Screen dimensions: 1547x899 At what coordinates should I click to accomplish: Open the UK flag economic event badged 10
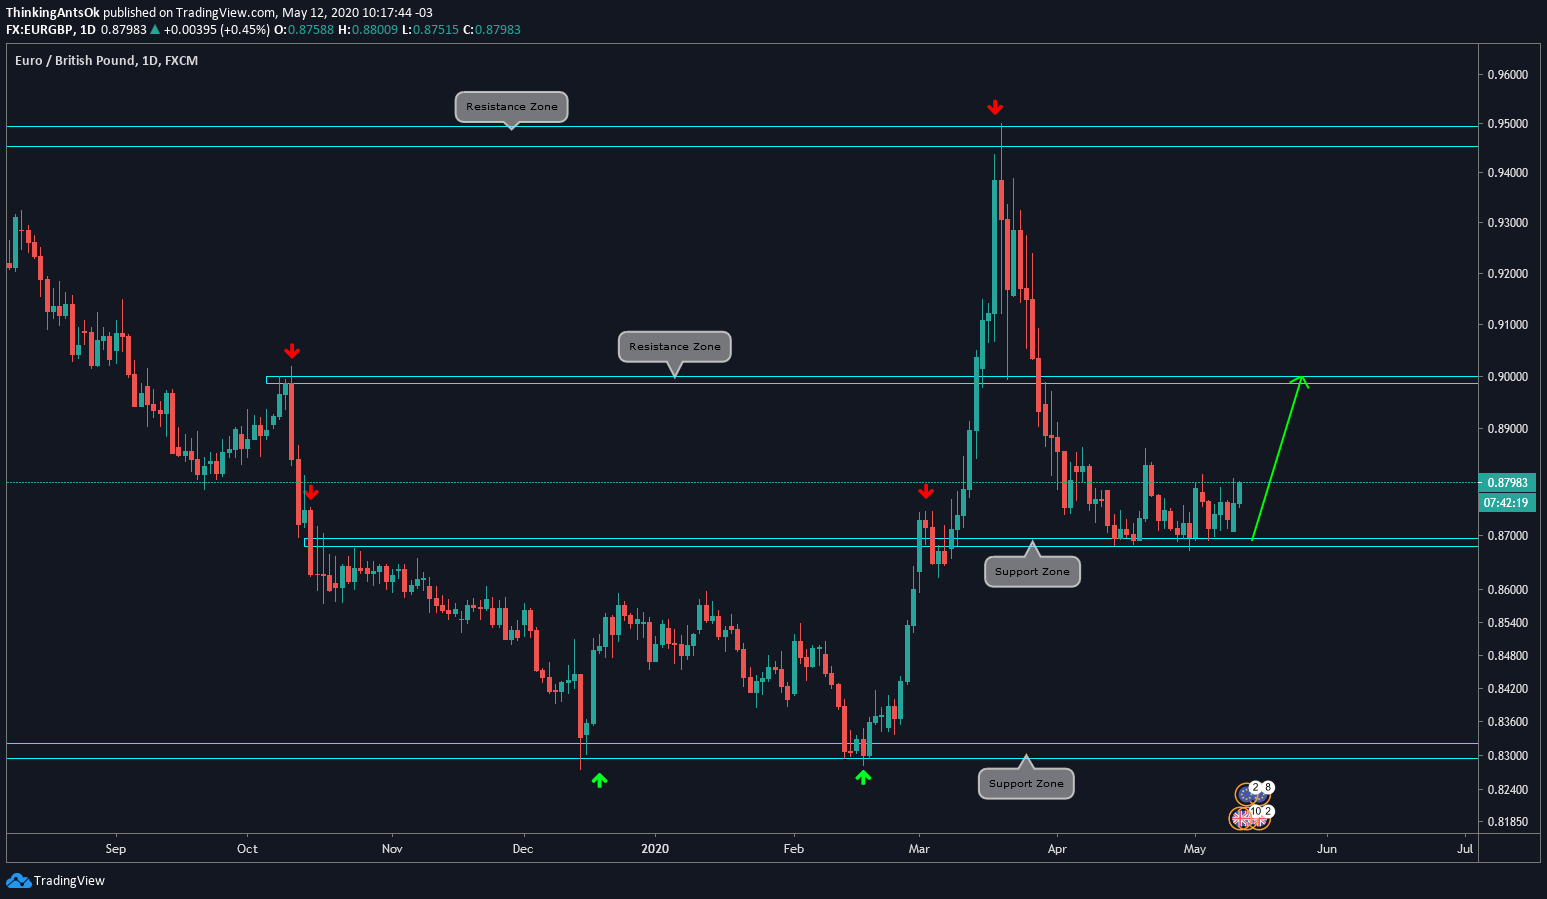(1248, 818)
